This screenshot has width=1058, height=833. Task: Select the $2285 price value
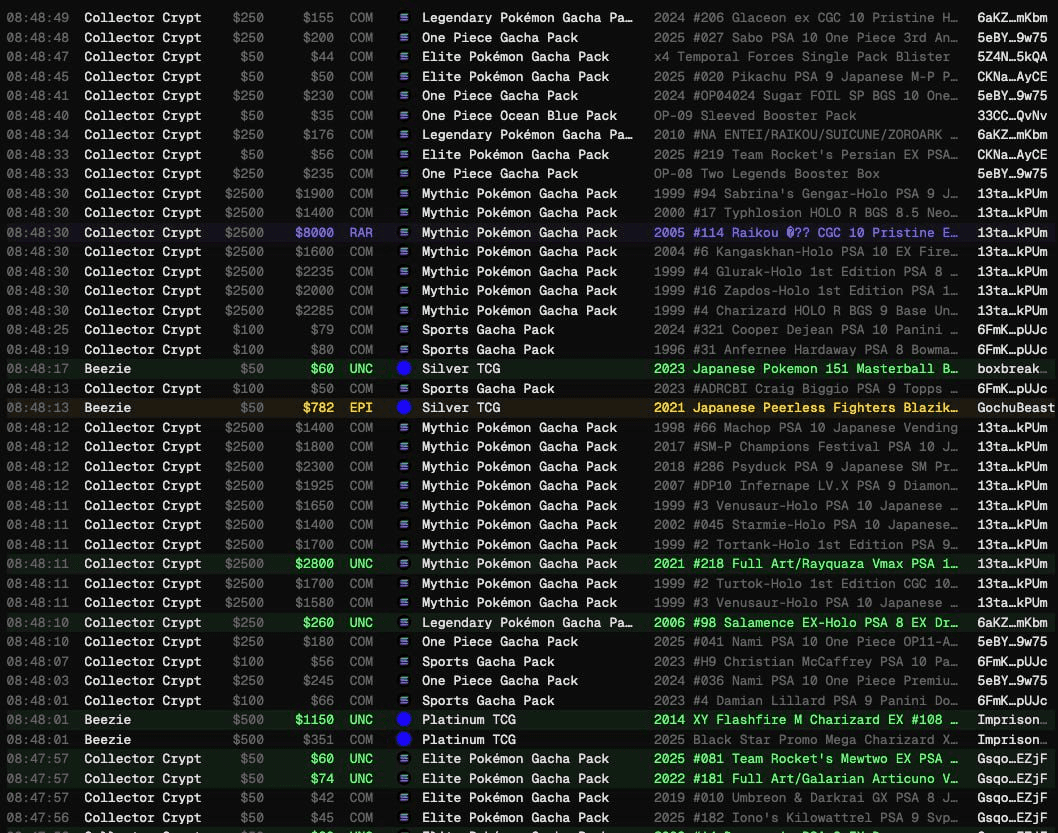click(x=314, y=310)
